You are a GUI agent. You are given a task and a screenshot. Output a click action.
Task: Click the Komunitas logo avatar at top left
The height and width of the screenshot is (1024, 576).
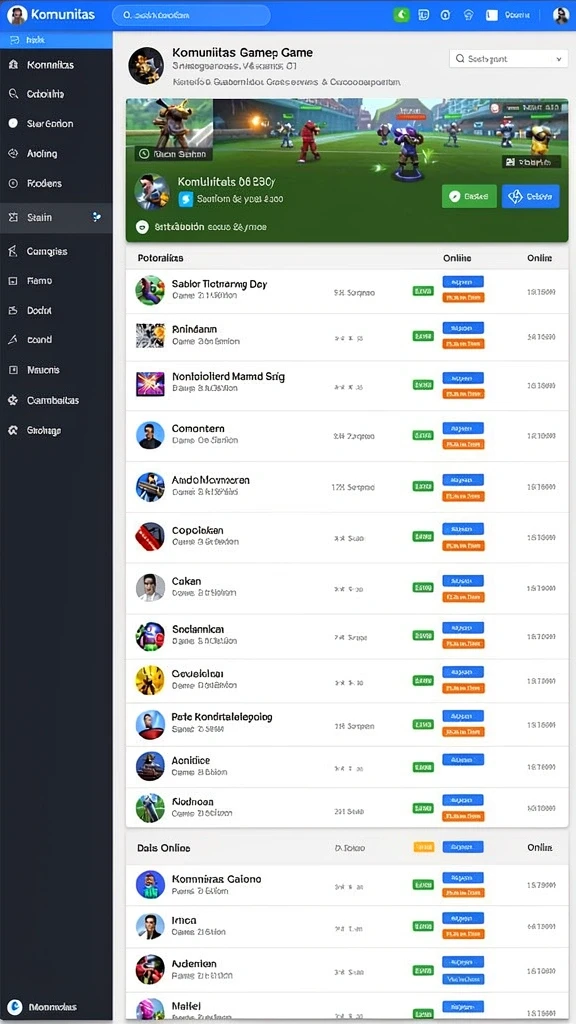pyautogui.click(x=17, y=14)
